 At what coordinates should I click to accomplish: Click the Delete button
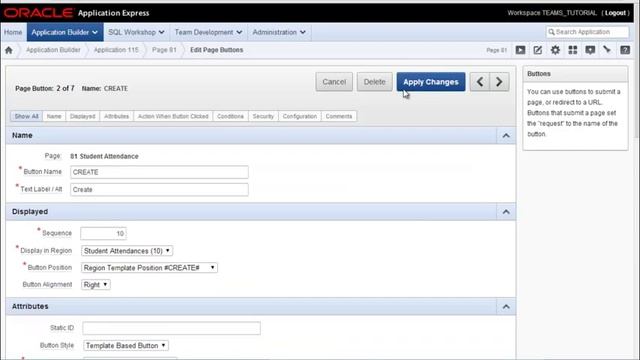pyautogui.click(x=374, y=82)
